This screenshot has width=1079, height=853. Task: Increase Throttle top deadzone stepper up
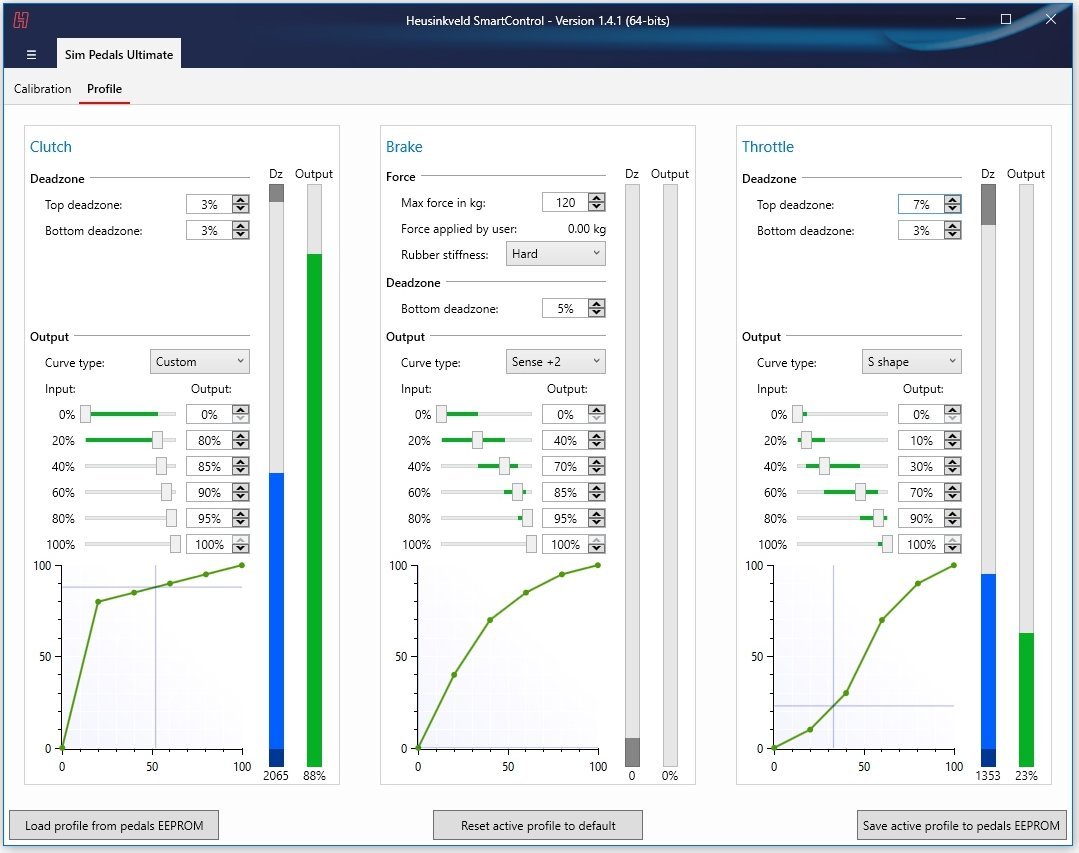click(952, 199)
